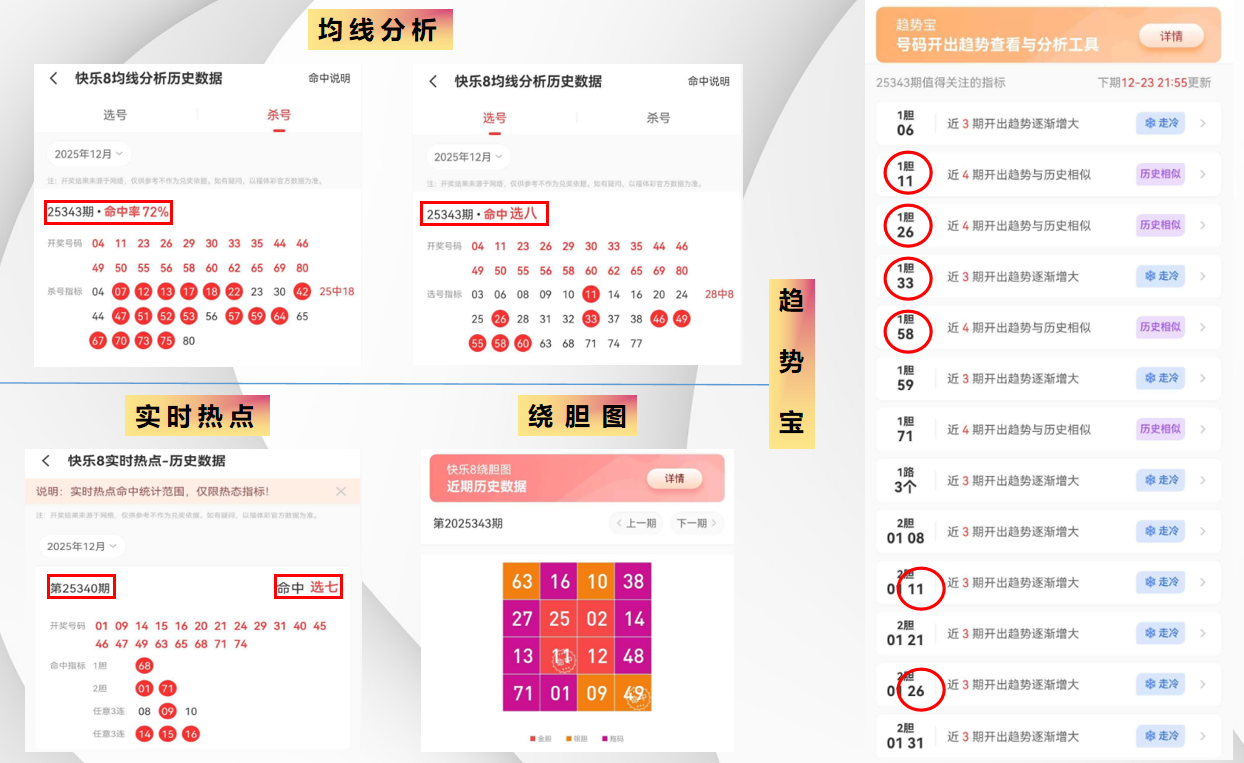
Task: Tap back arrow beside 杀号 panel title
Action: point(53,78)
